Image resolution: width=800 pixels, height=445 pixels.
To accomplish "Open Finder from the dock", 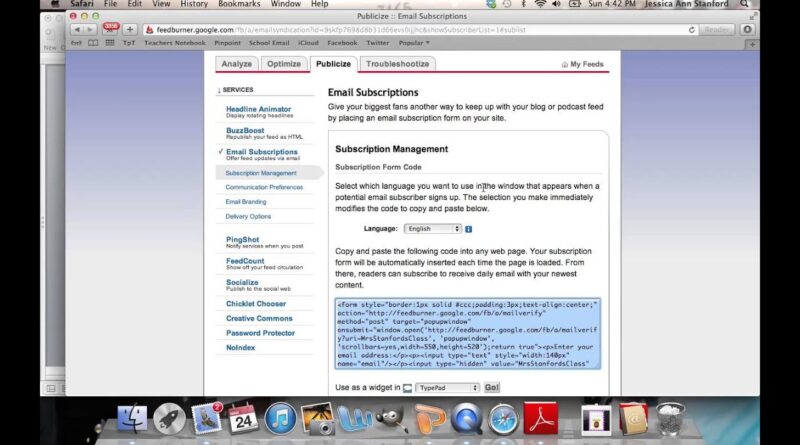I will 132,418.
